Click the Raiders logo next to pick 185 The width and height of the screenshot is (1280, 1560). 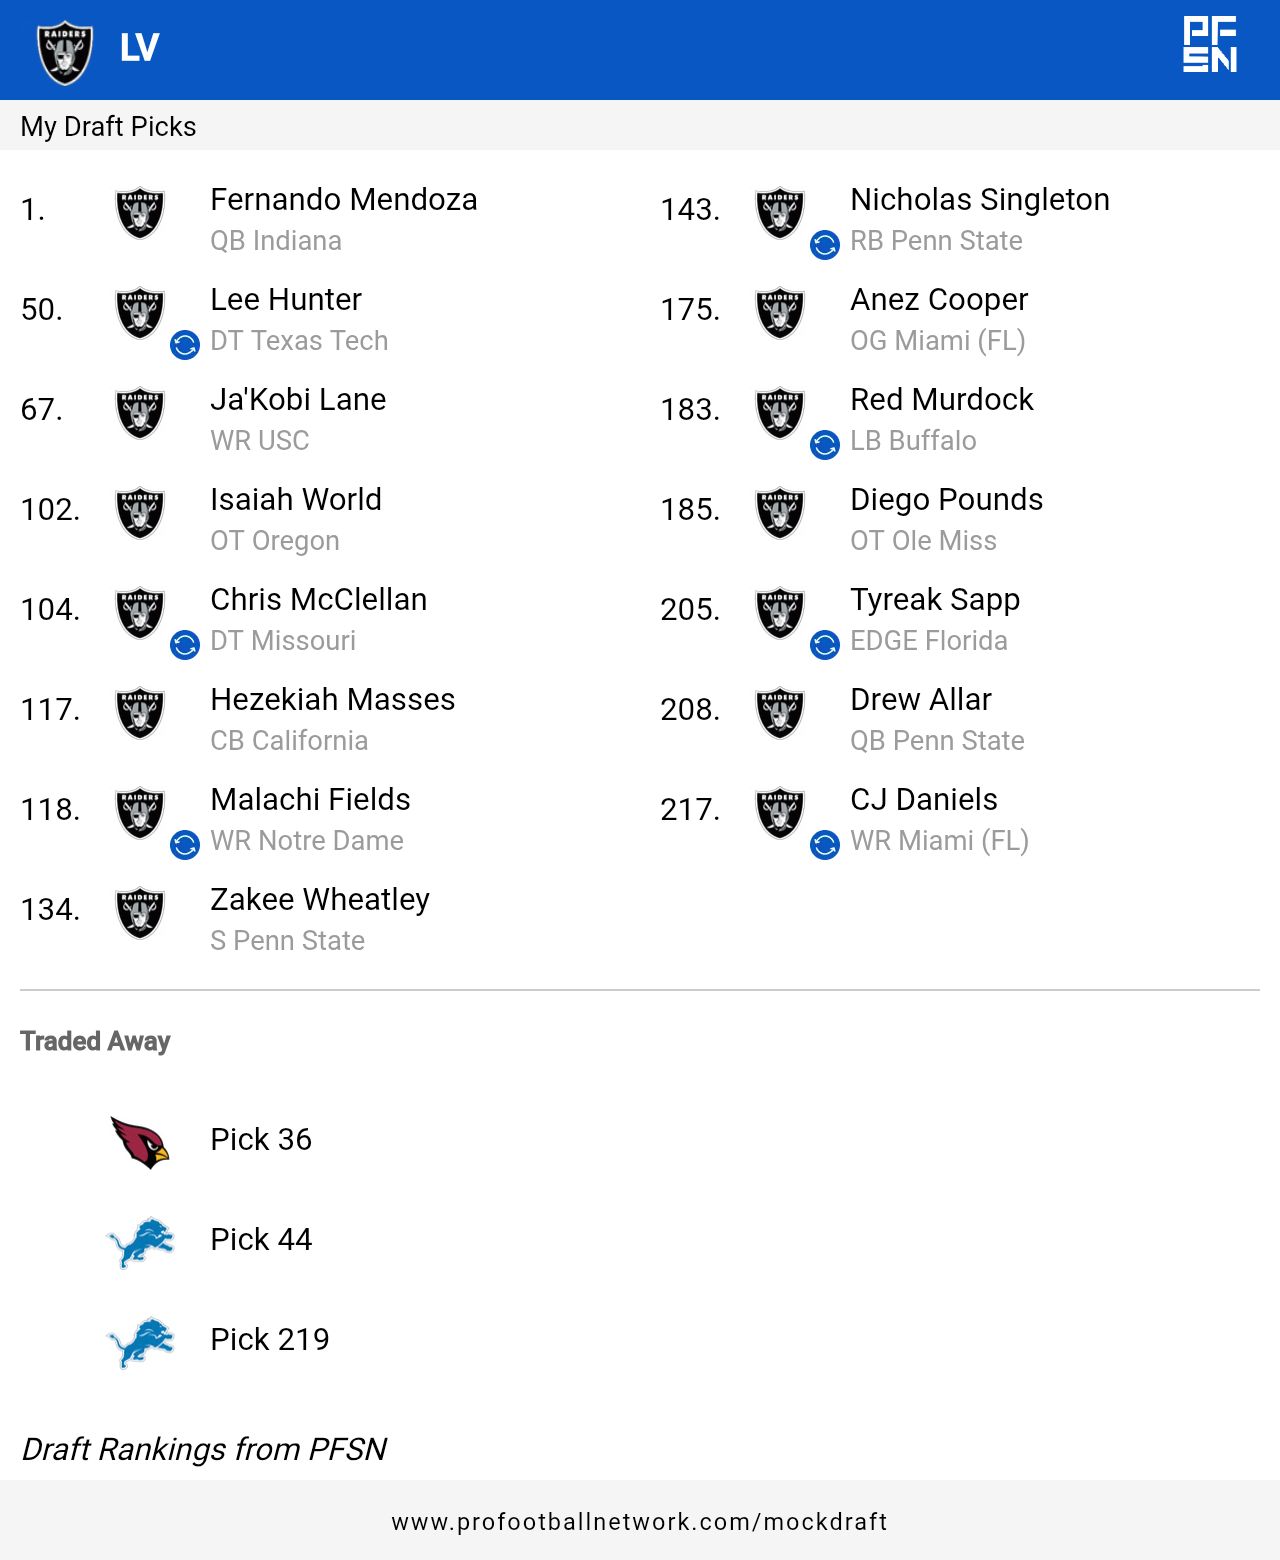[780, 513]
